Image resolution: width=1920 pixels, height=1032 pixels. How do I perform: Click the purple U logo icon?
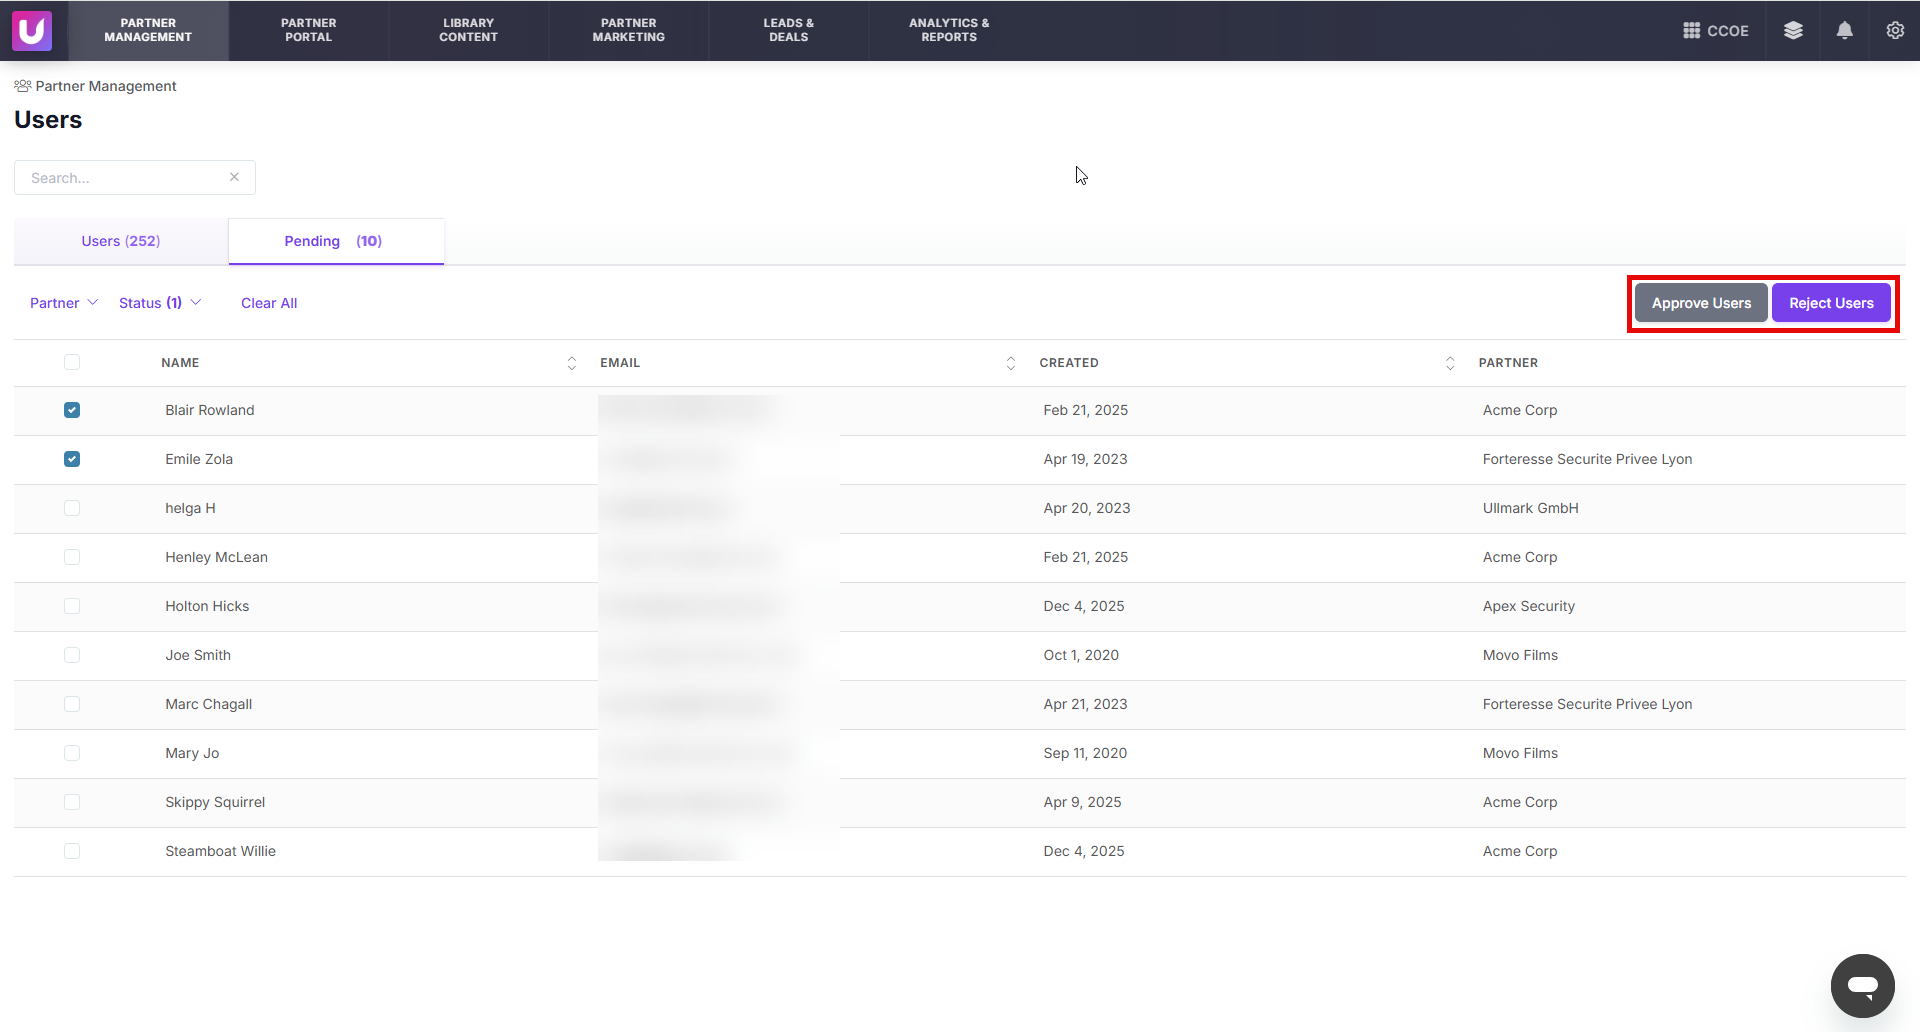(31, 30)
